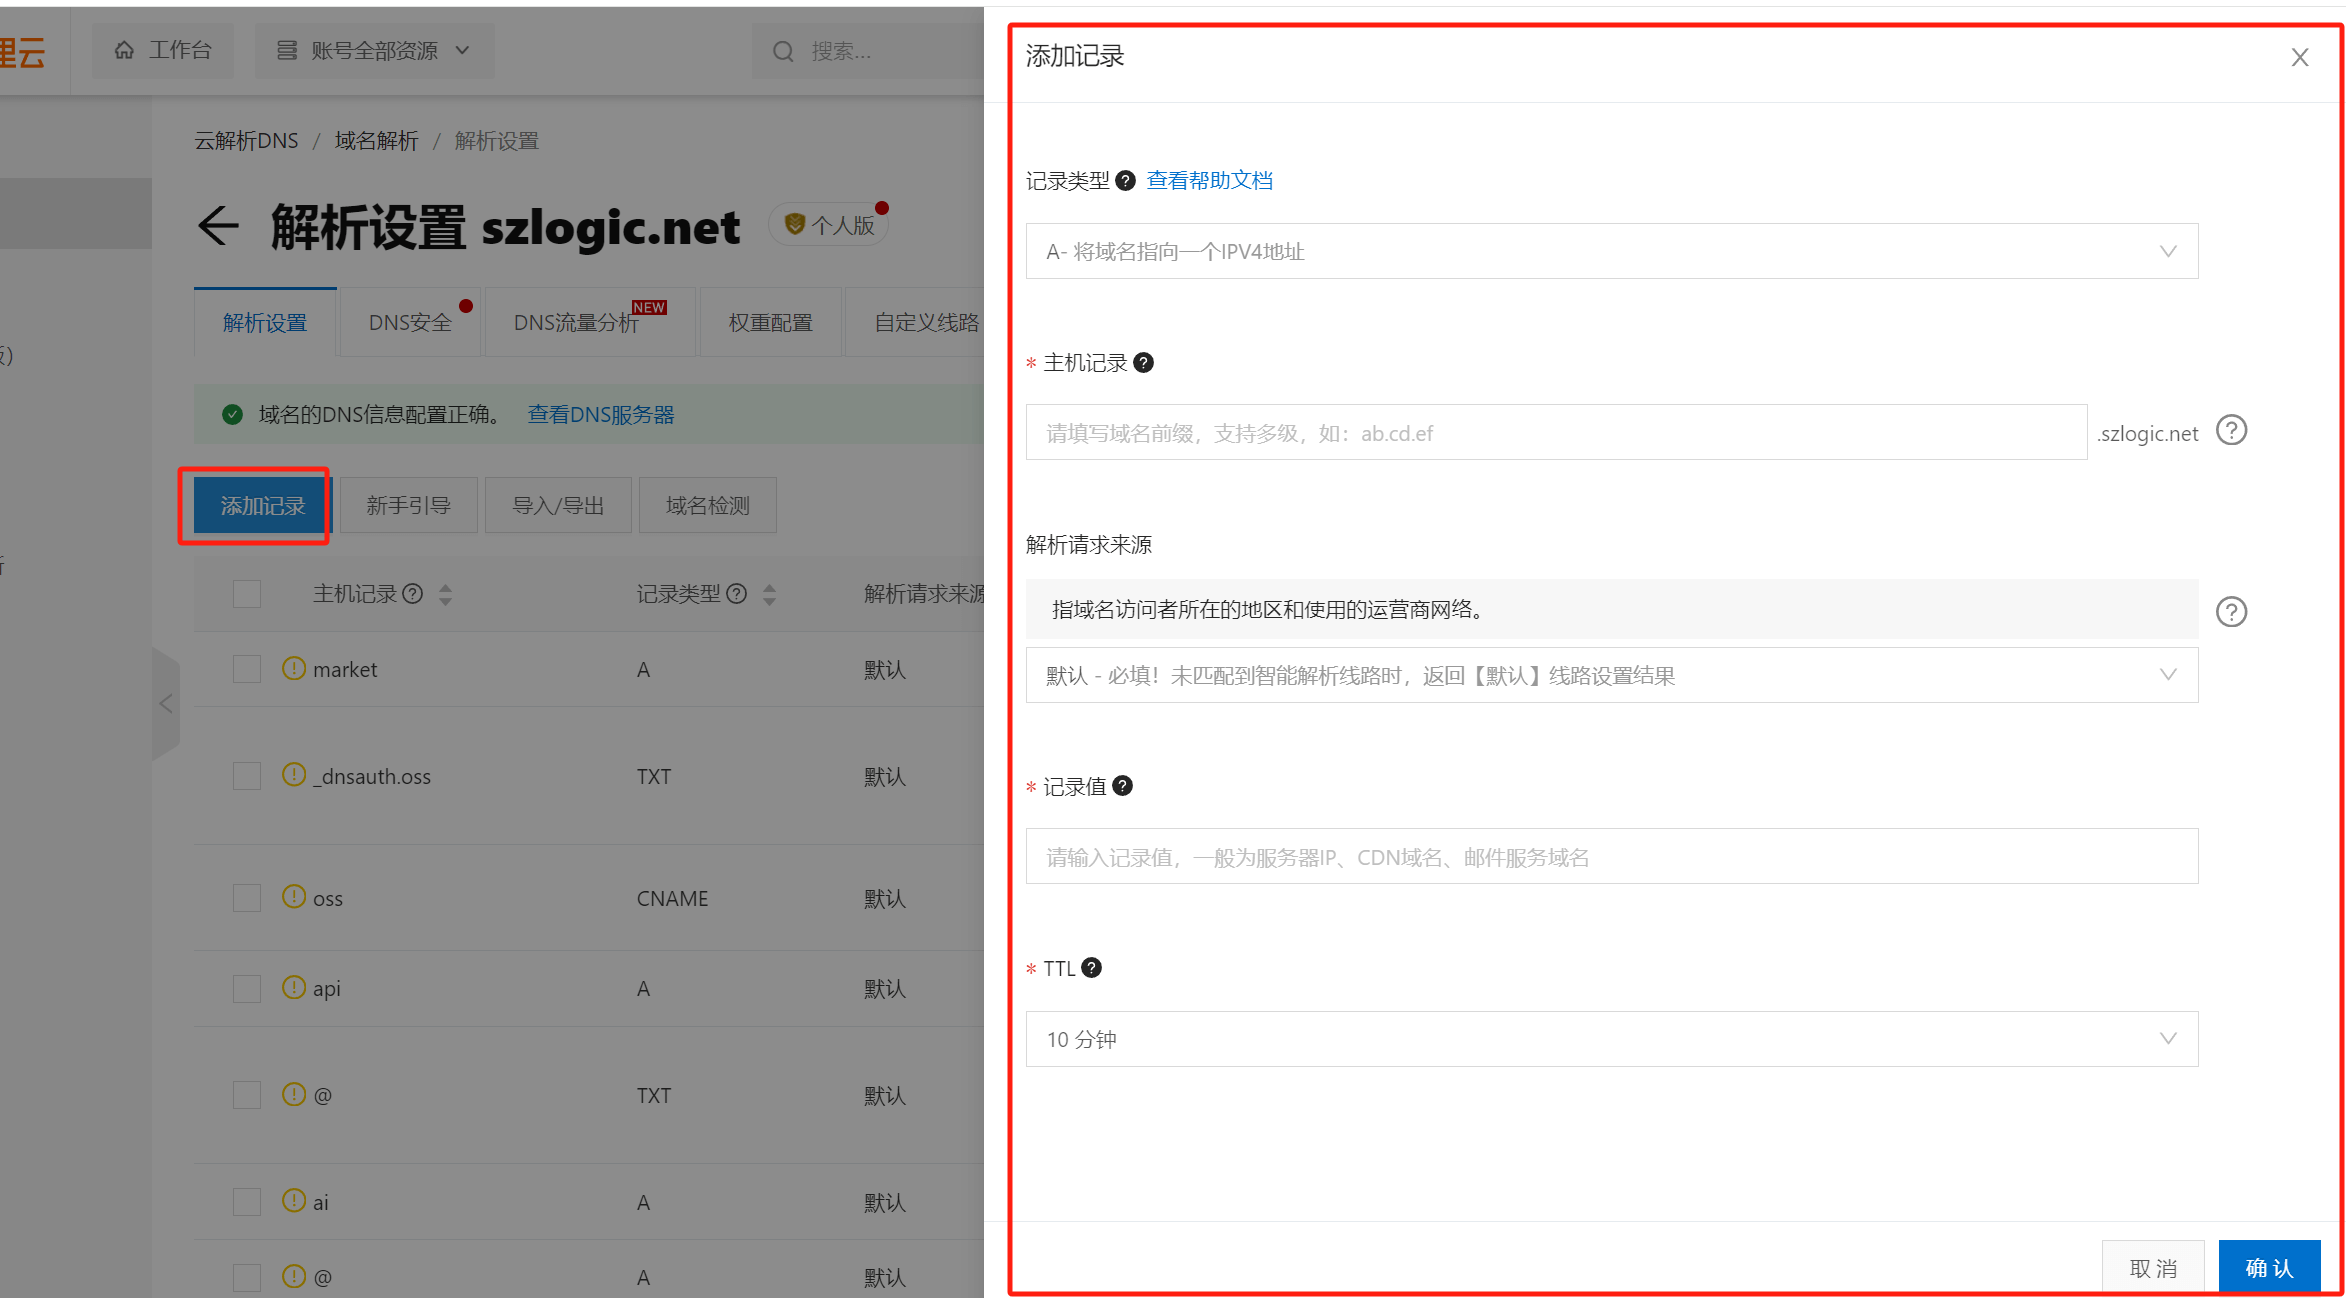
Task: Check the checkbox for the oss CNAME record
Action: (x=246, y=897)
